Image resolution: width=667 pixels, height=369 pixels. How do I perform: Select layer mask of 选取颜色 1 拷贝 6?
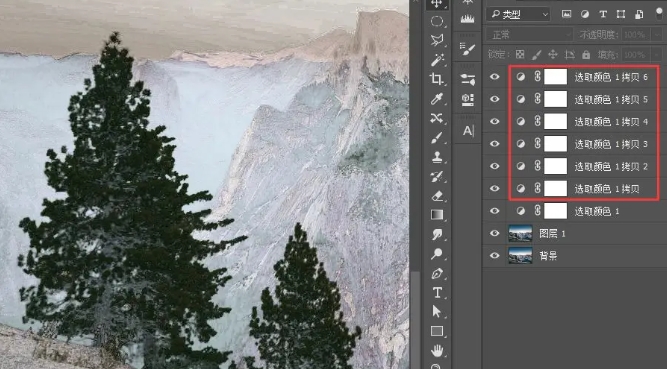pyautogui.click(x=556, y=77)
